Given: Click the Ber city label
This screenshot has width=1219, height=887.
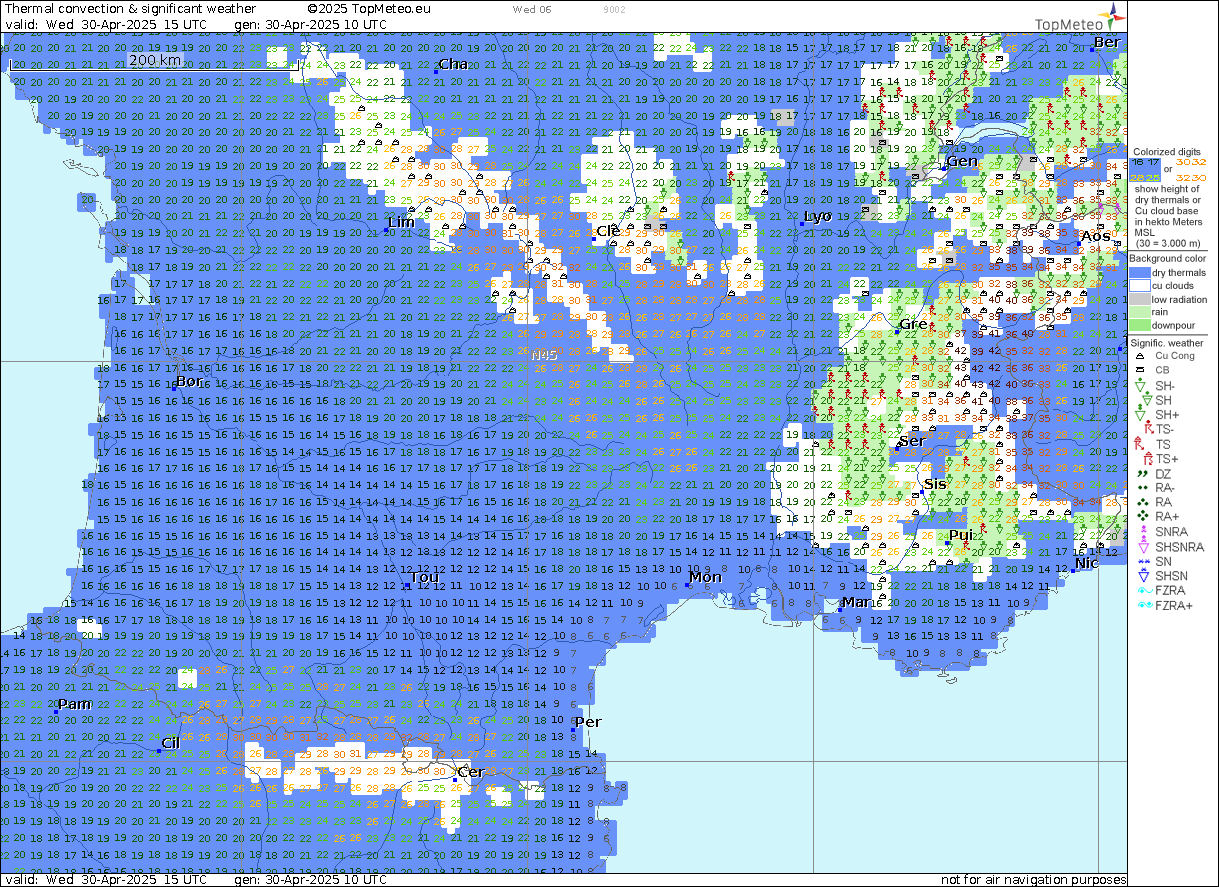Looking at the screenshot, I should 1107,42.
